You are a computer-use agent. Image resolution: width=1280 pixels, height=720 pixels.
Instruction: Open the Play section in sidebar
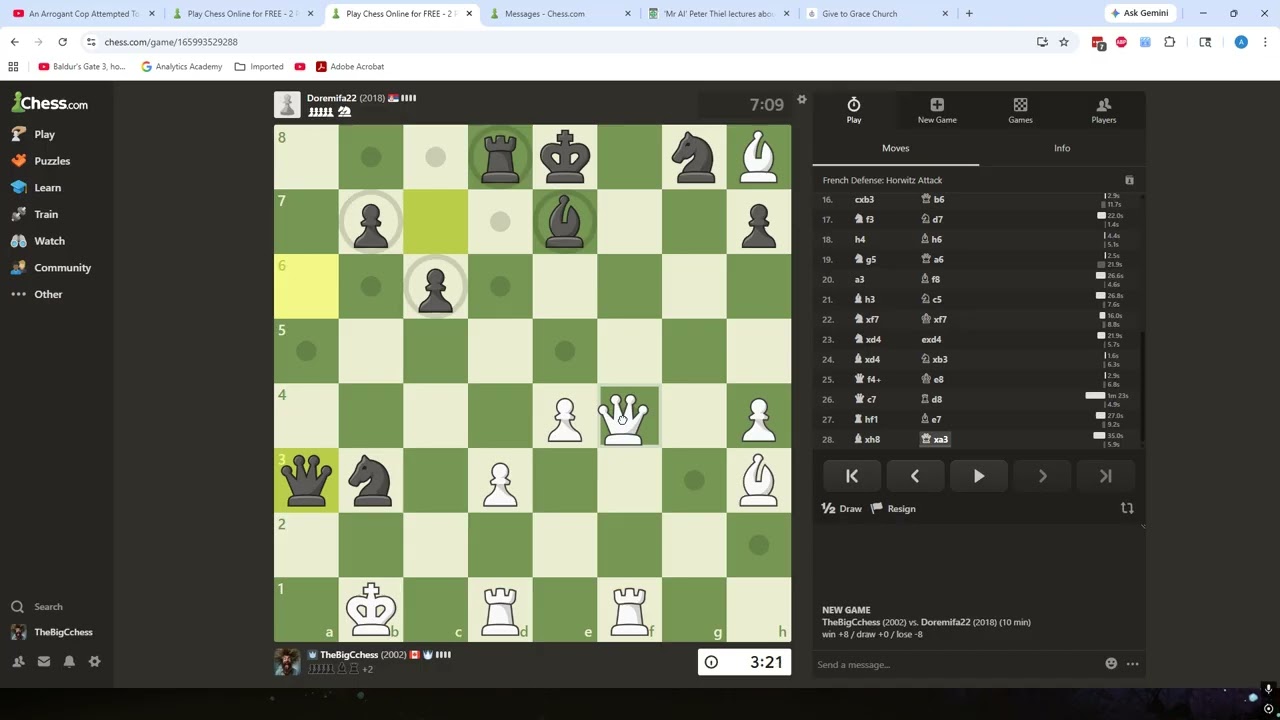[33, 134]
